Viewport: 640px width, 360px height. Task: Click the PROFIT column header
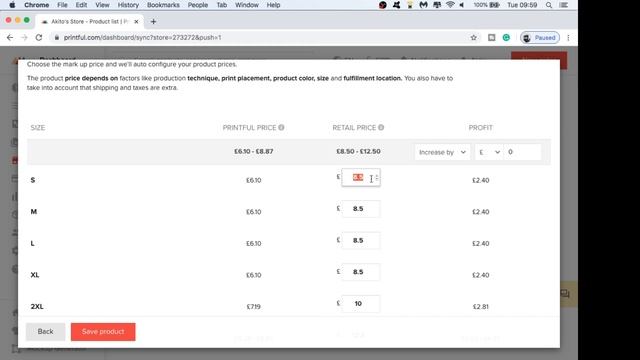(480, 128)
